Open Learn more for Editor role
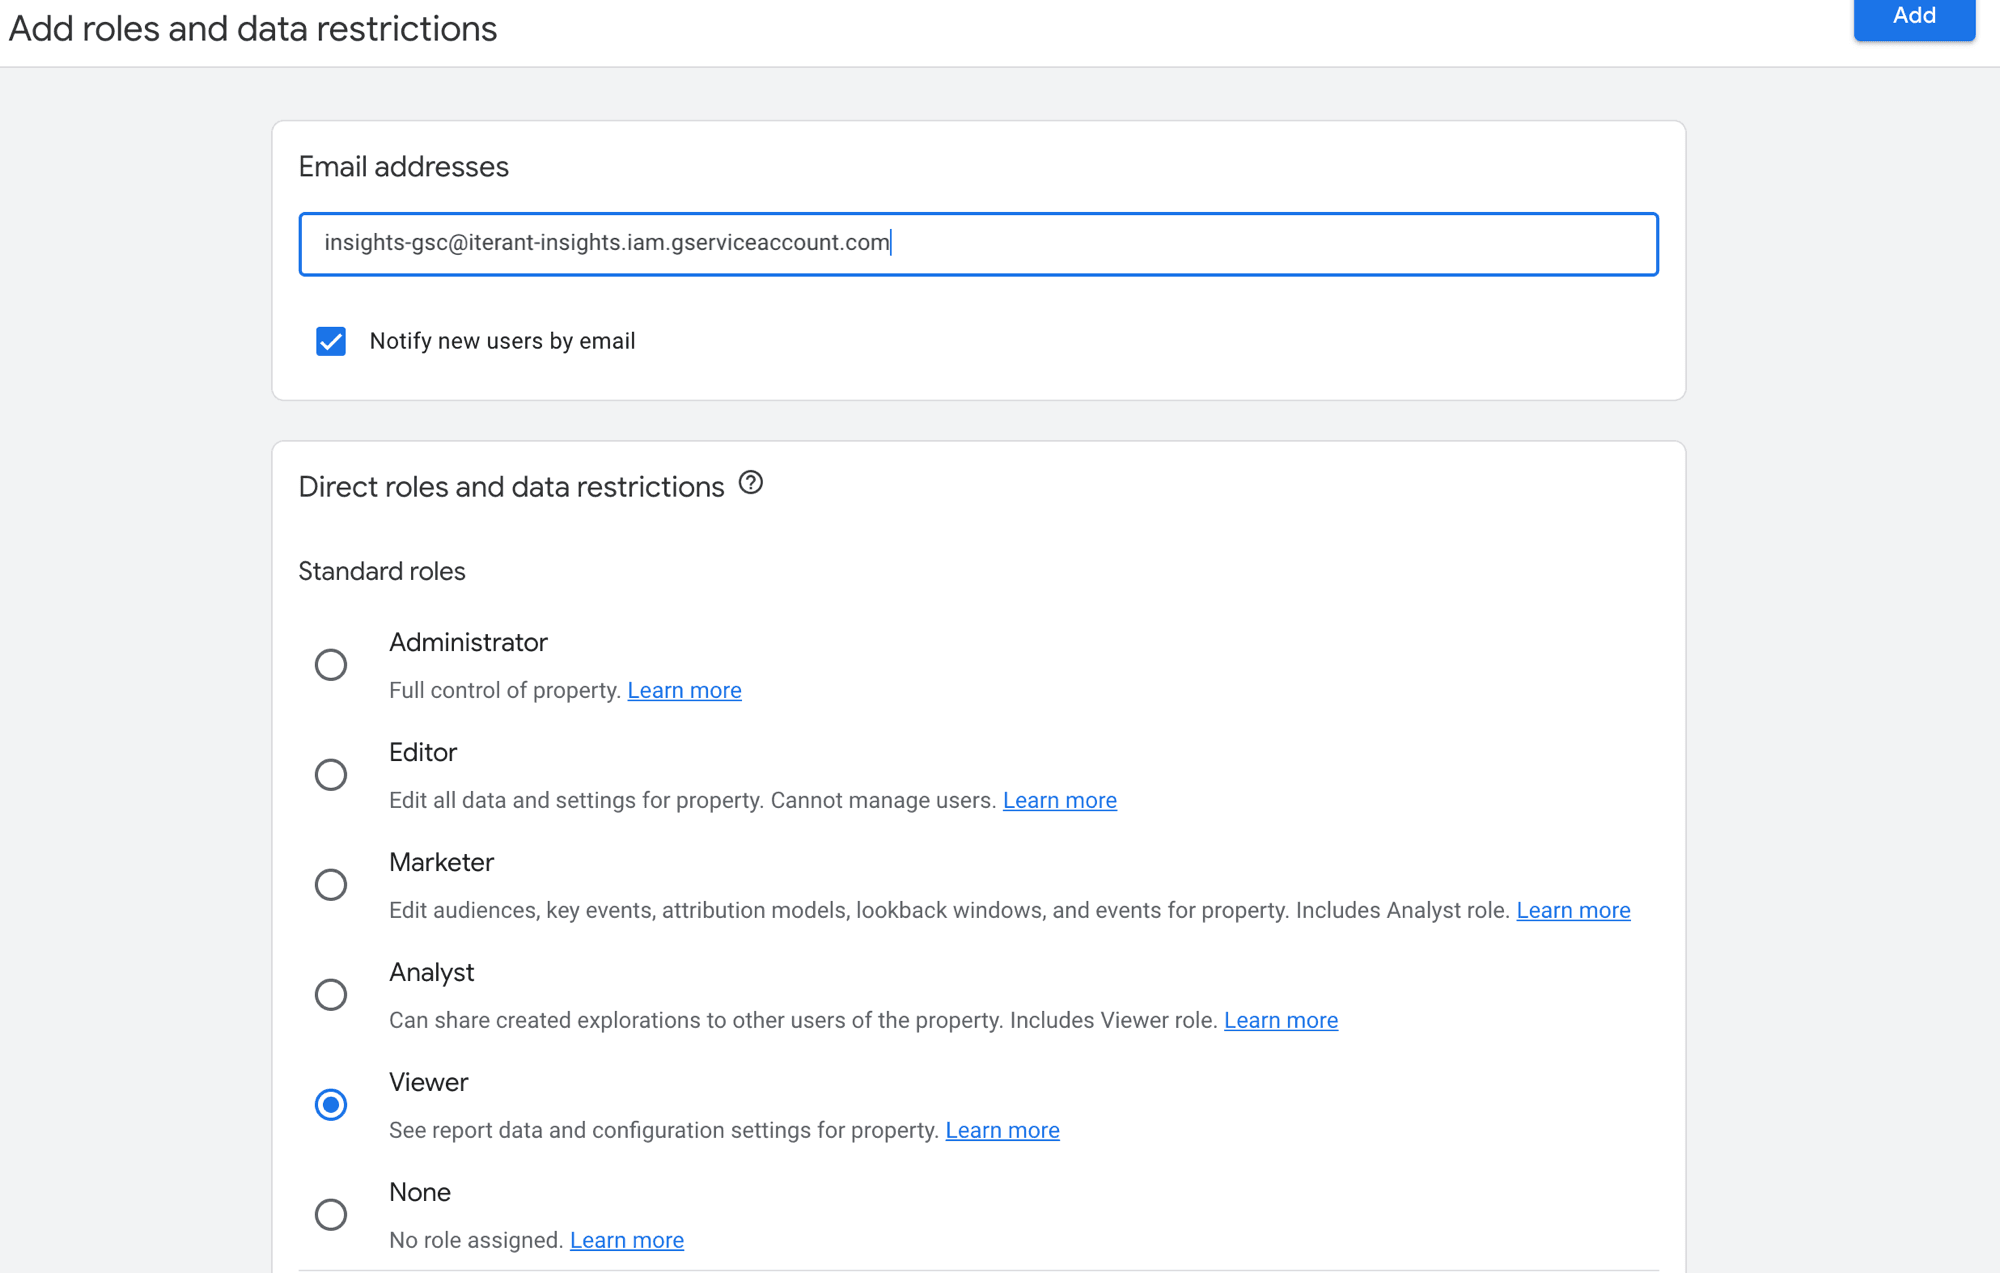This screenshot has height=1273, width=2000. point(1060,800)
